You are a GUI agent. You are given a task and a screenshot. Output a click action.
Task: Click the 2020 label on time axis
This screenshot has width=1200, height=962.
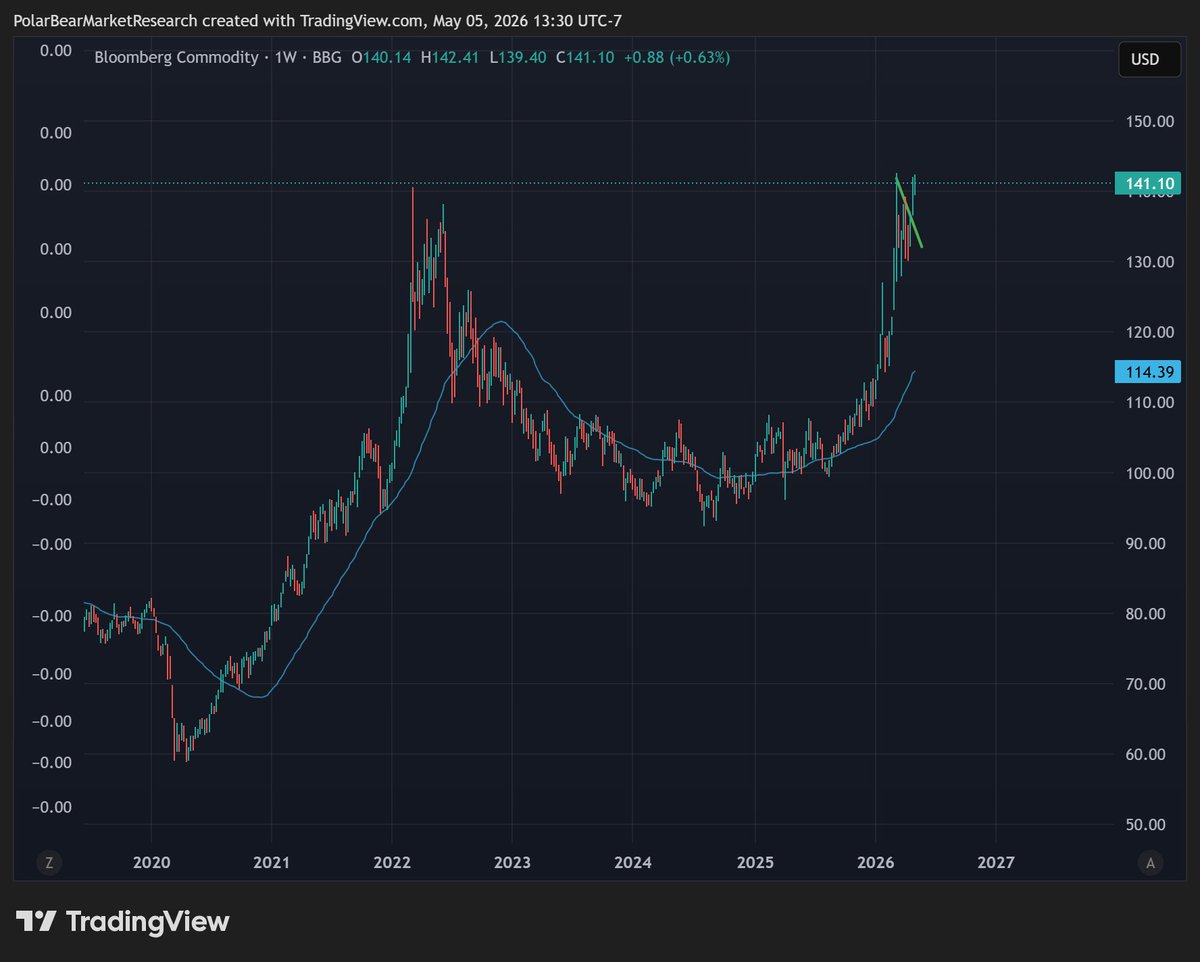click(x=150, y=862)
